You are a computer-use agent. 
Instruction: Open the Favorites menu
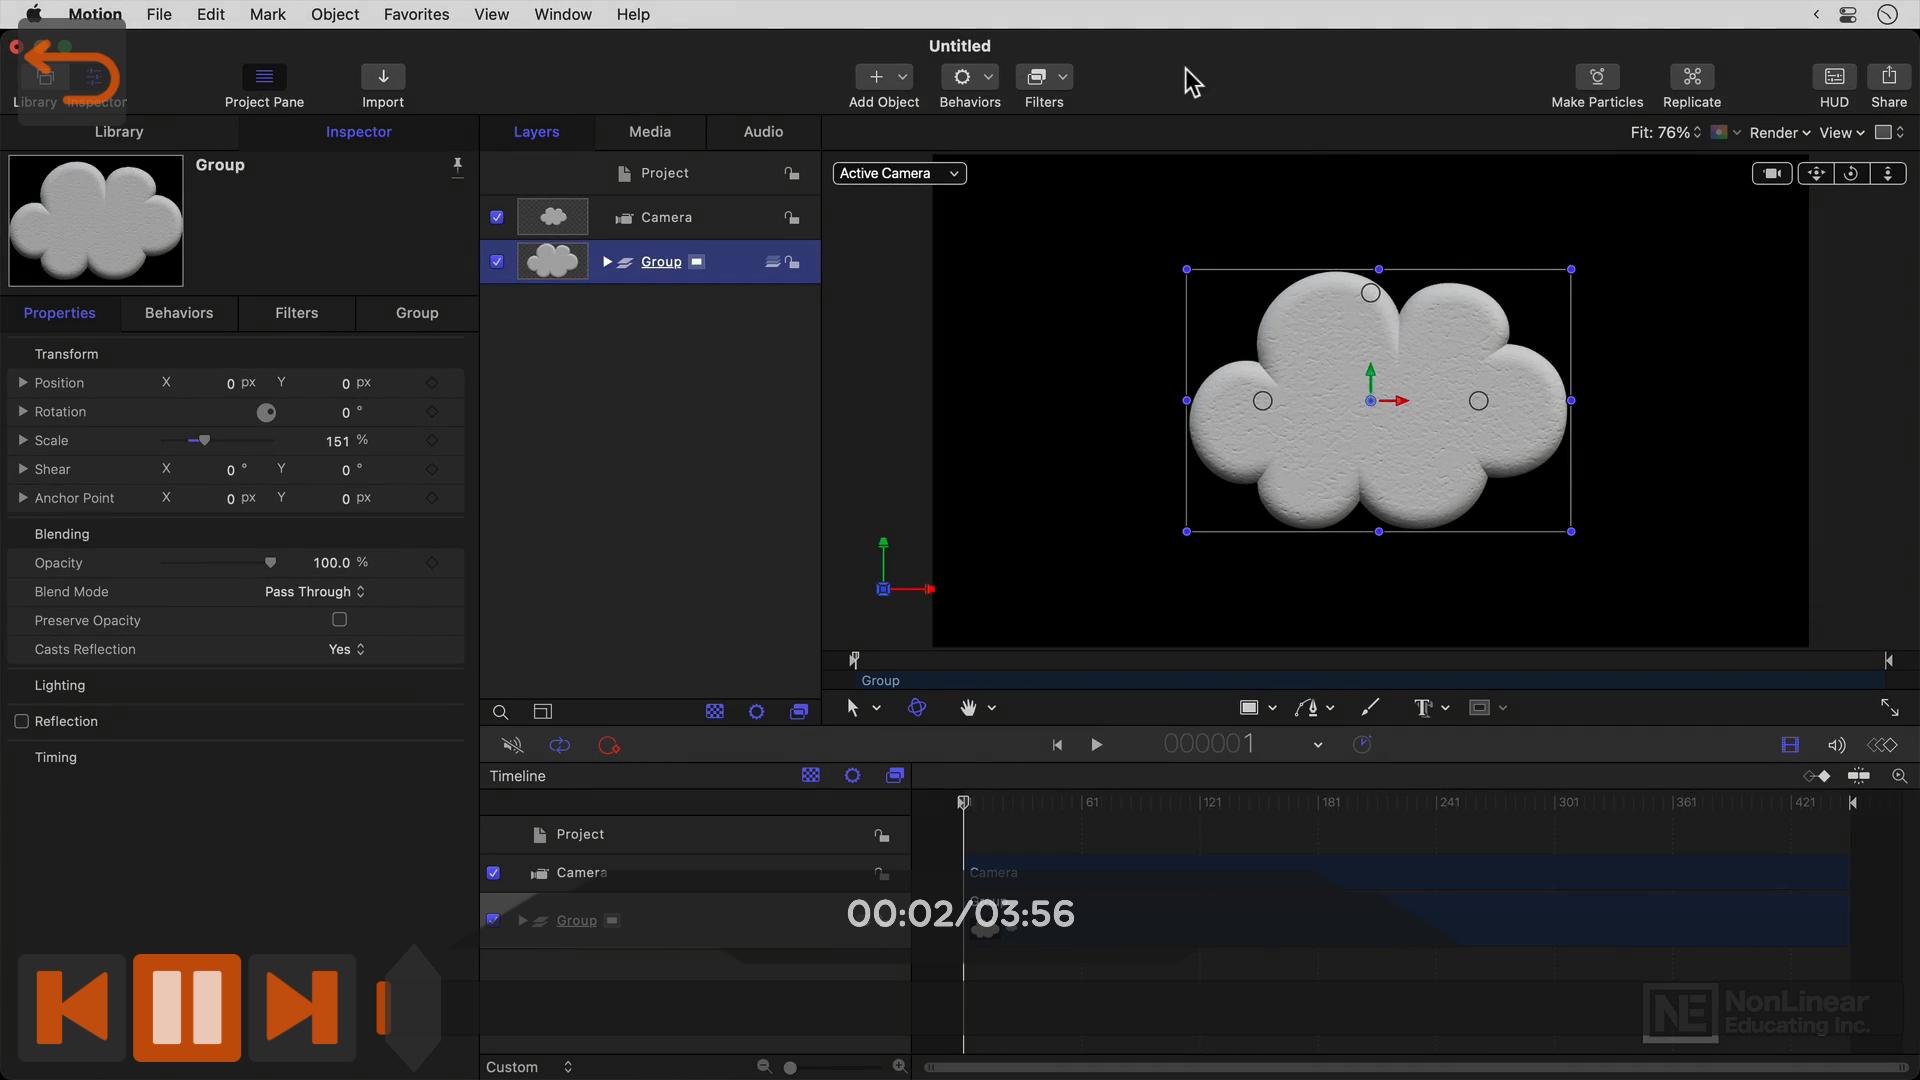[416, 14]
